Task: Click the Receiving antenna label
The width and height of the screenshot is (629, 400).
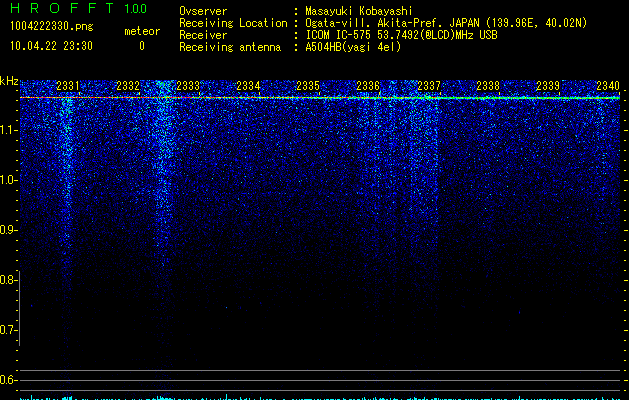Action: point(230,47)
